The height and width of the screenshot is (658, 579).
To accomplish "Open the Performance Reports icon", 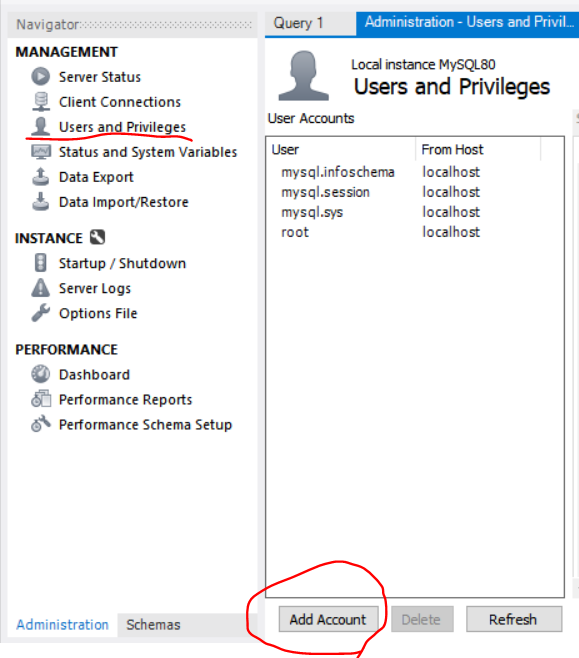I will (x=41, y=399).
